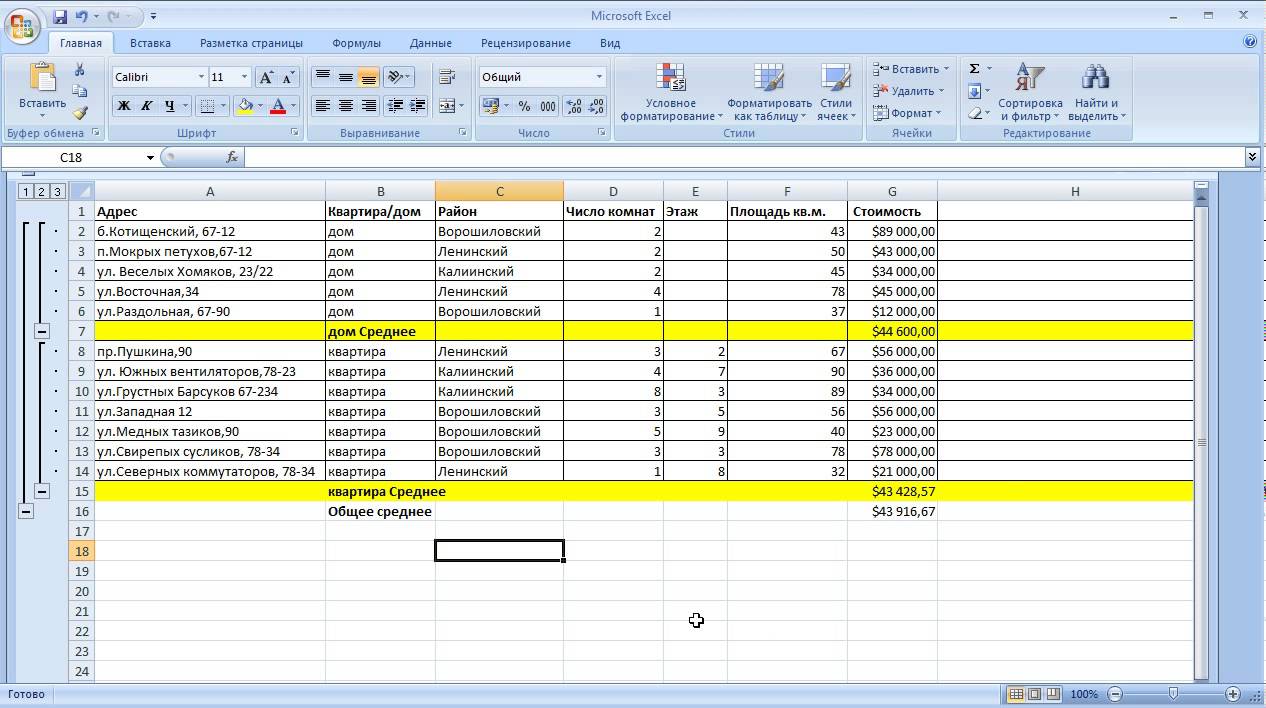Increase the indent level

pos(418,105)
